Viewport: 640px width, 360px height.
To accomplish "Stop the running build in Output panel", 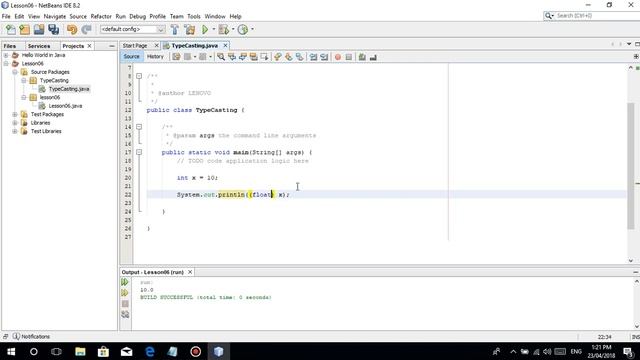I will pos(125,304).
